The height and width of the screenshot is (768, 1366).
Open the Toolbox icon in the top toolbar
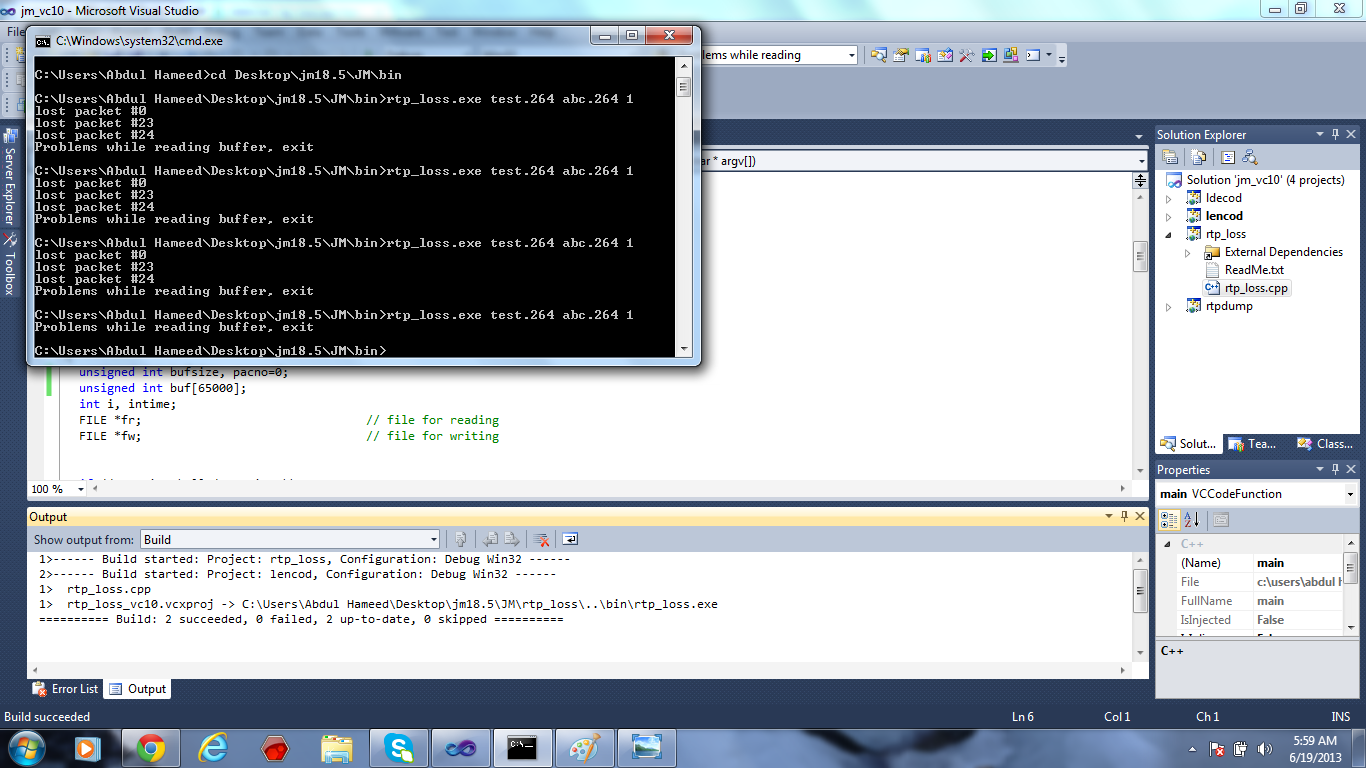tap(966, 55)
